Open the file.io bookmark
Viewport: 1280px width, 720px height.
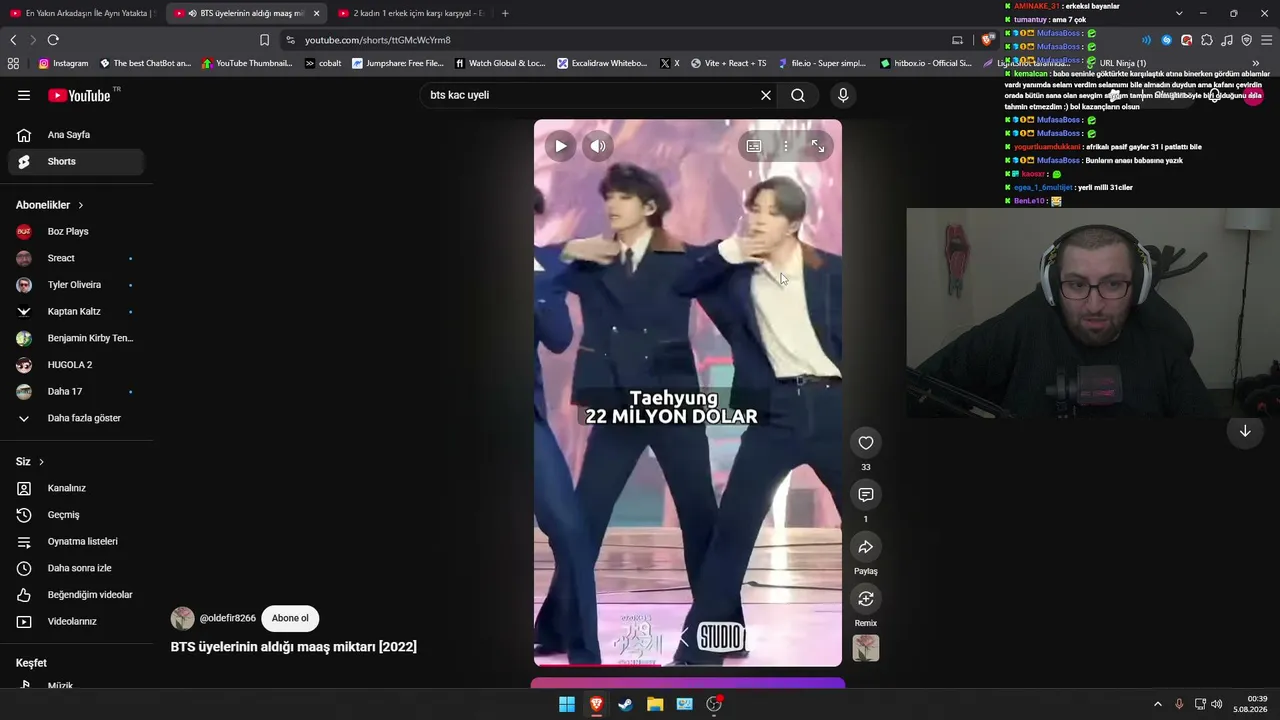pos(821,63)
